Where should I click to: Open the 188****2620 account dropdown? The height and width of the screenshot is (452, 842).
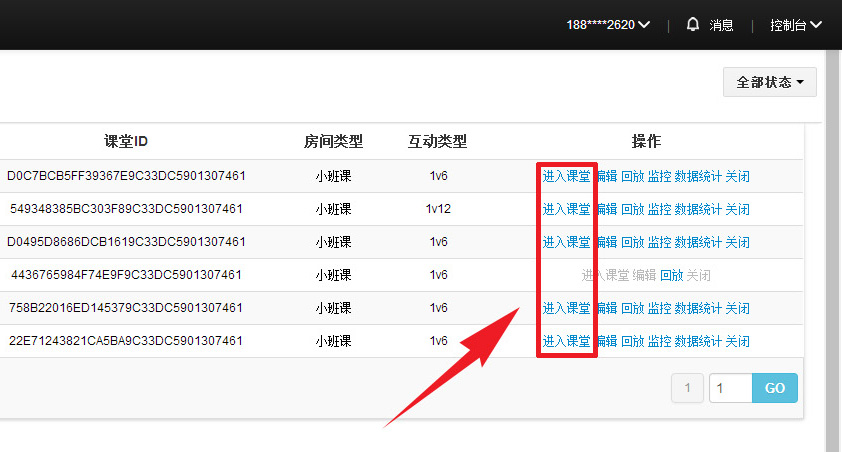[x=608, y=25]
